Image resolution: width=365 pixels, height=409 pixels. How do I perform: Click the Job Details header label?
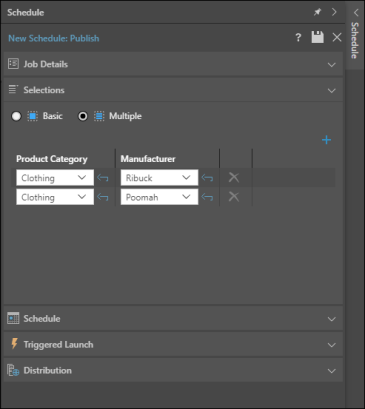coord(46,64)
